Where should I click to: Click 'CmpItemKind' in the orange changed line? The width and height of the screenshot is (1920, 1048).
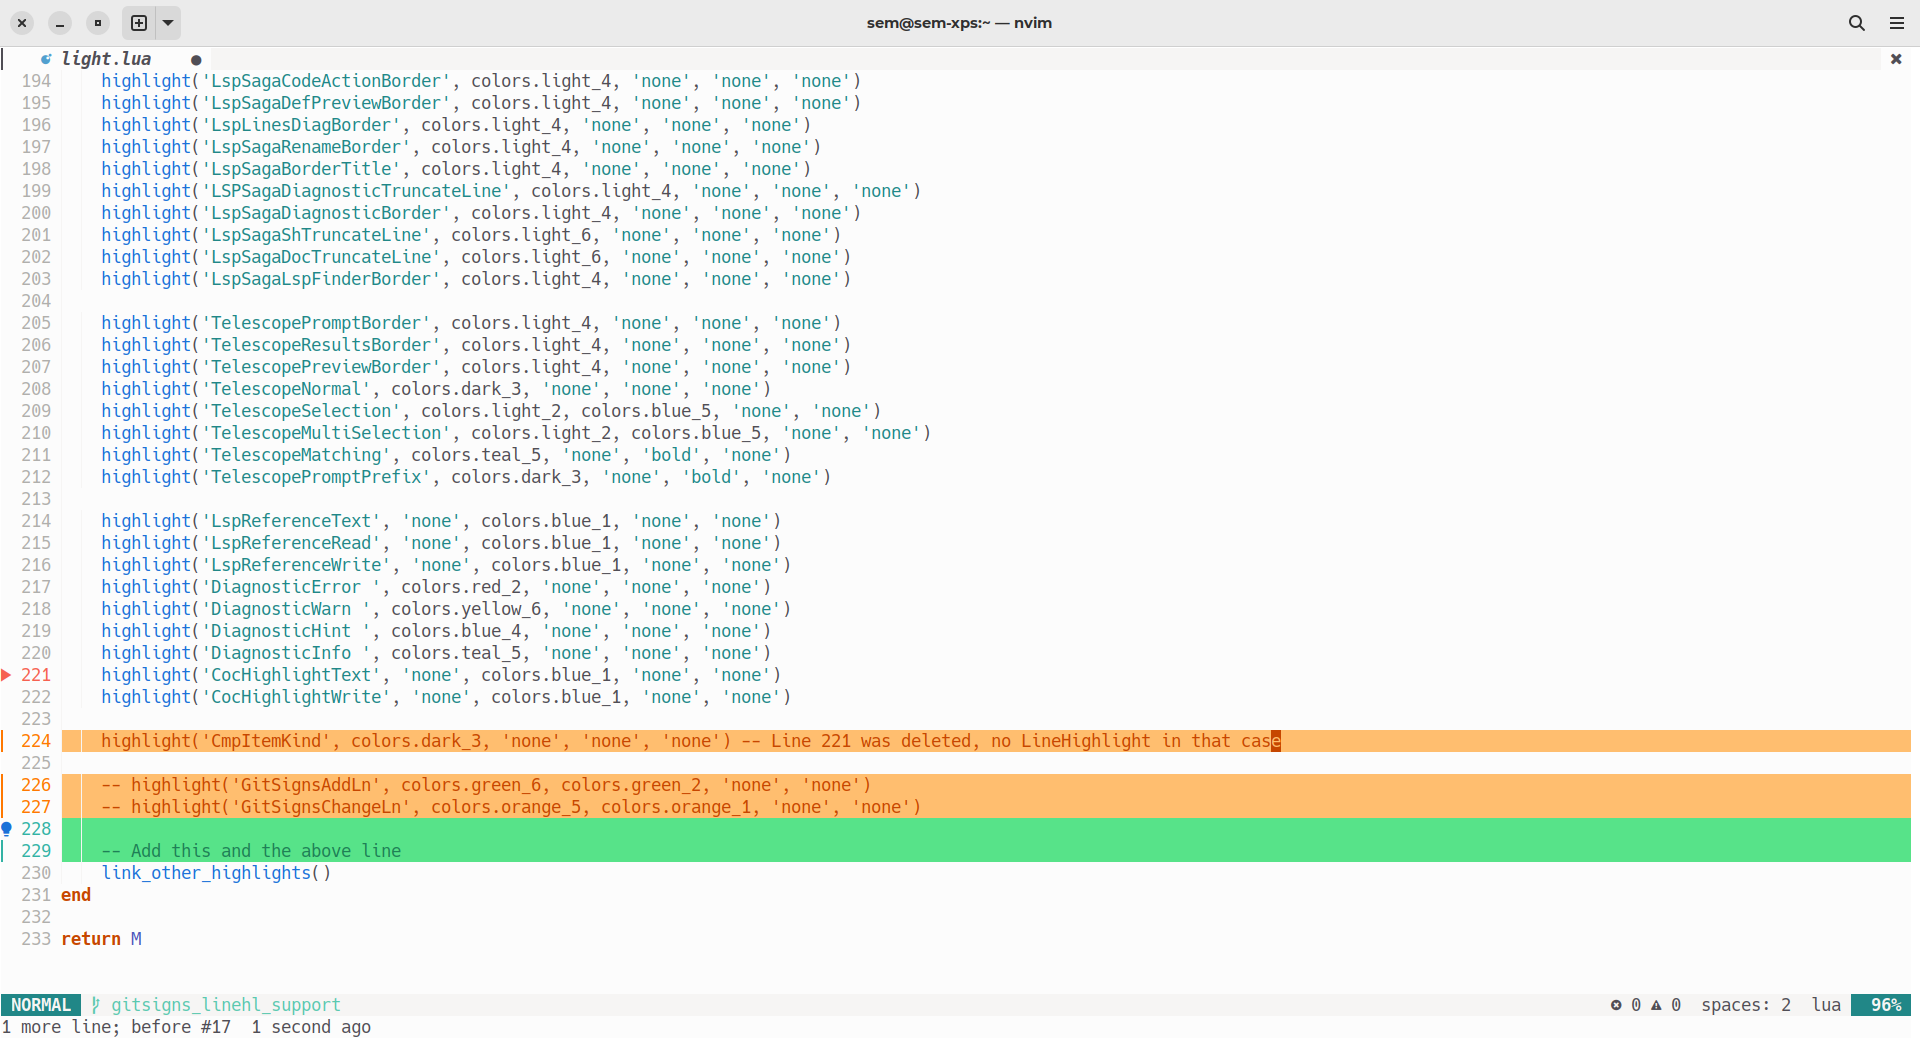(x=266, y=741)
